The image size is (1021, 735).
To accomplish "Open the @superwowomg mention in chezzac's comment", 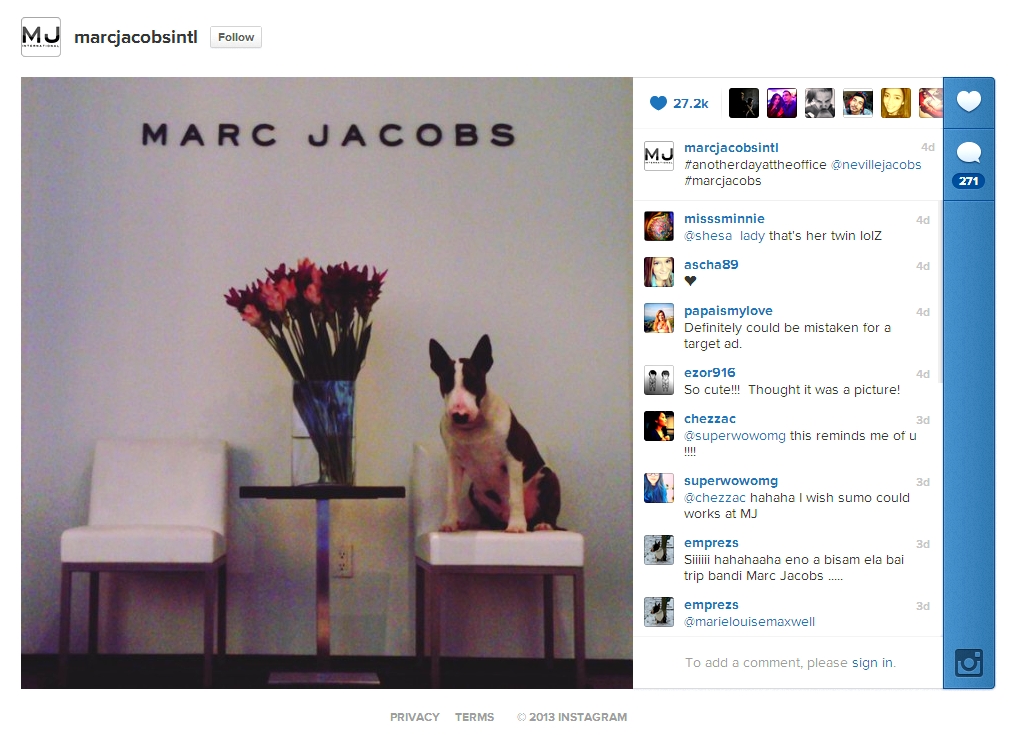I will (x=734, y=436).
